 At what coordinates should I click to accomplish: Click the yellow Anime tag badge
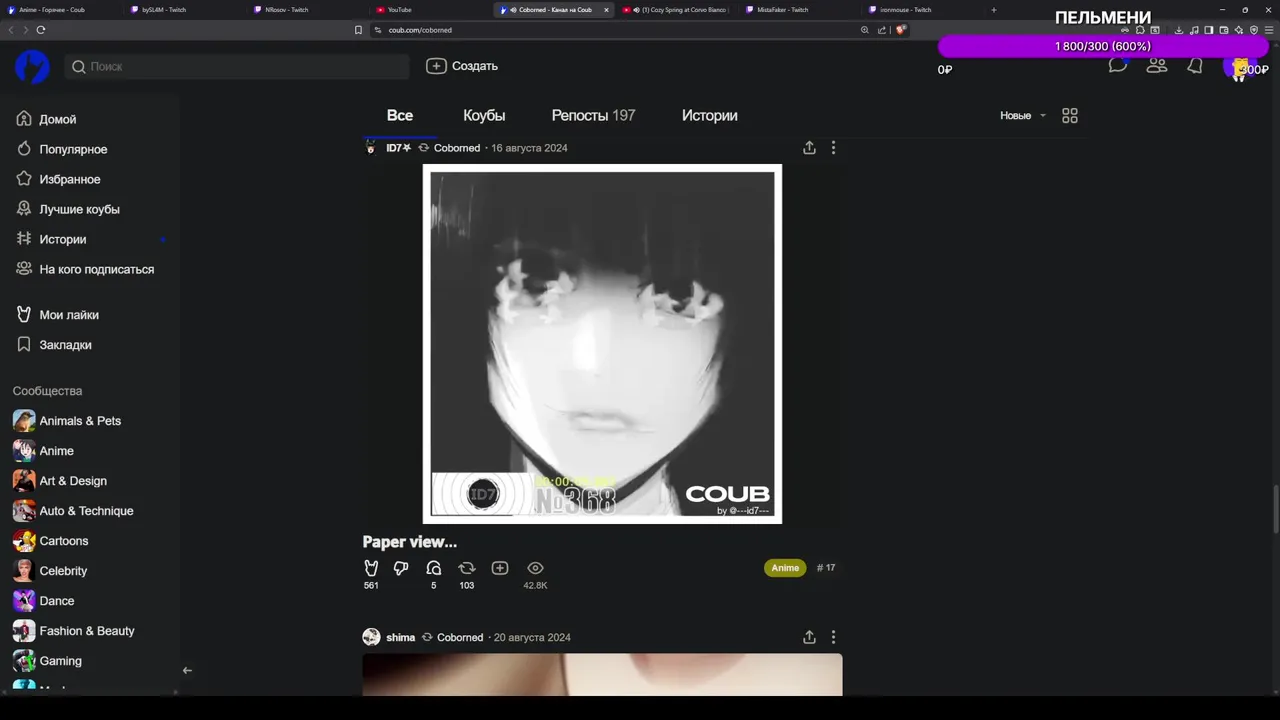(x=785, y=568)
